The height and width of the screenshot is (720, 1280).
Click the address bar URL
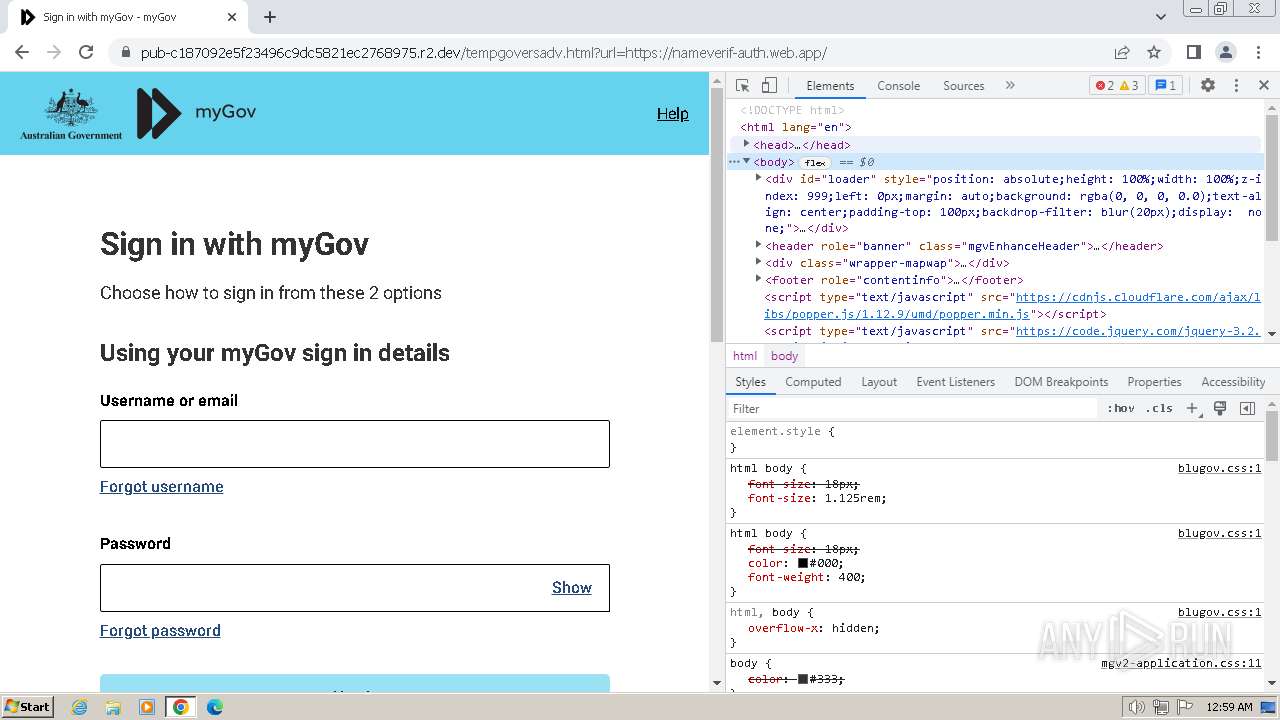(x=484, y=53)
